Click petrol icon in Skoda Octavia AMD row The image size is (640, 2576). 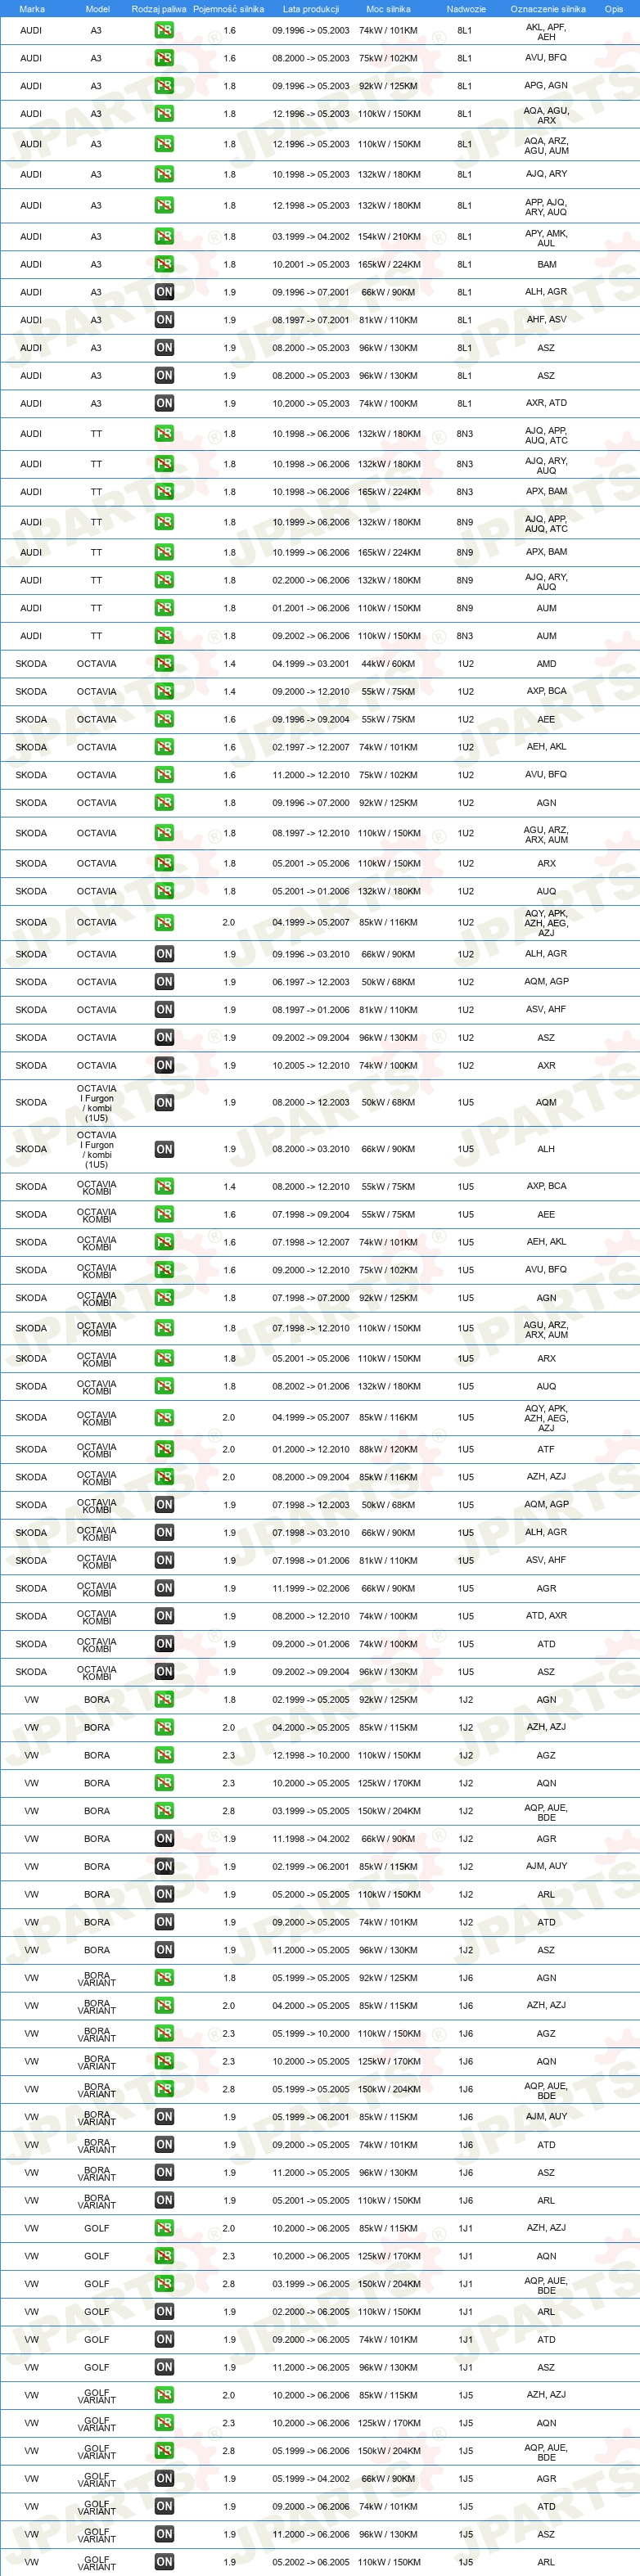[164, 664]
